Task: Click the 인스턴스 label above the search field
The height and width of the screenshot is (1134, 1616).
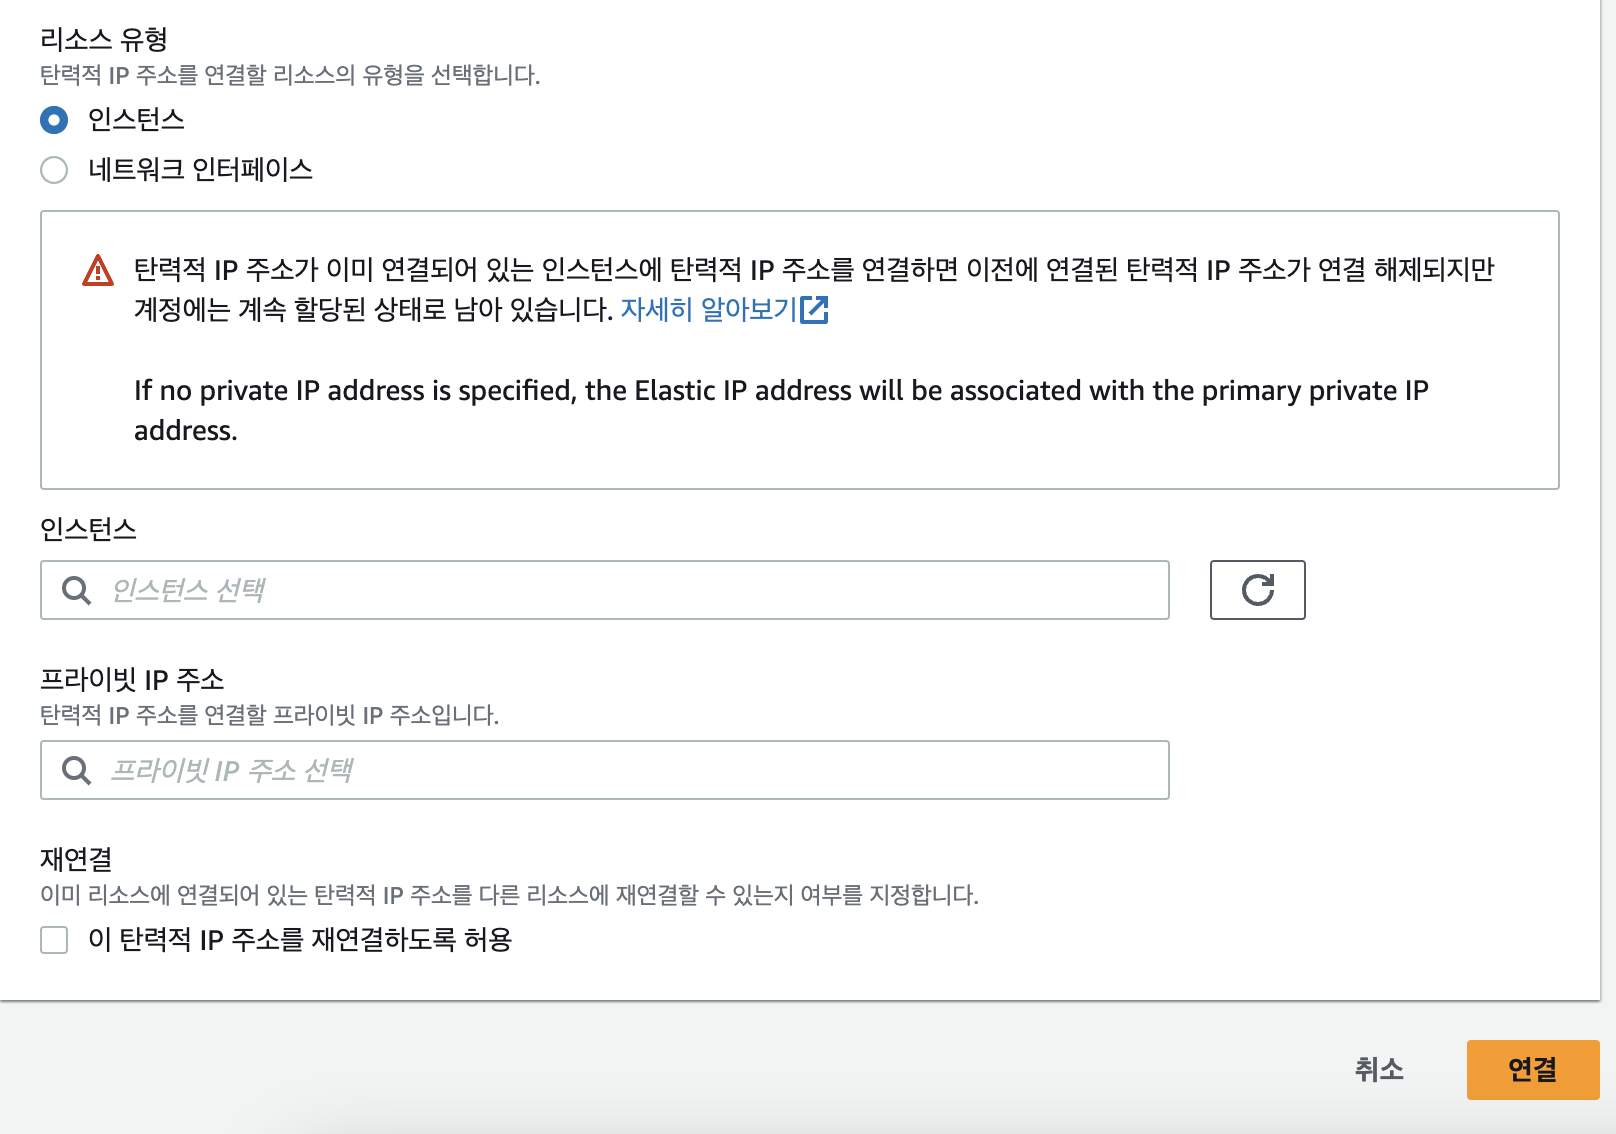Action: [88, 529]
